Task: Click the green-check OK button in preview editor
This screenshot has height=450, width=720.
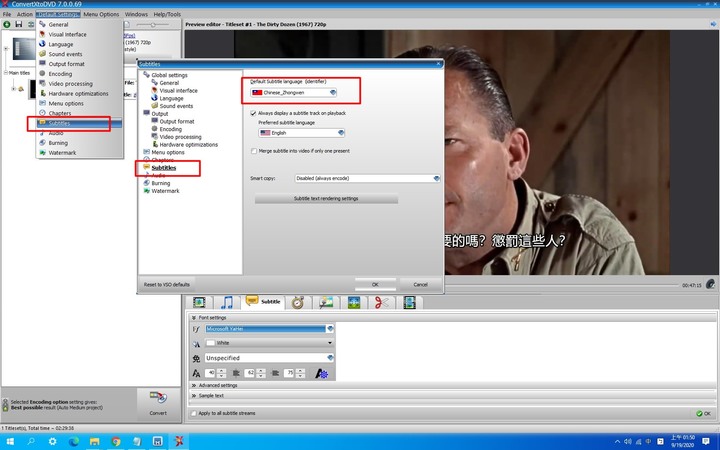Action: click(x=703, y=414)
